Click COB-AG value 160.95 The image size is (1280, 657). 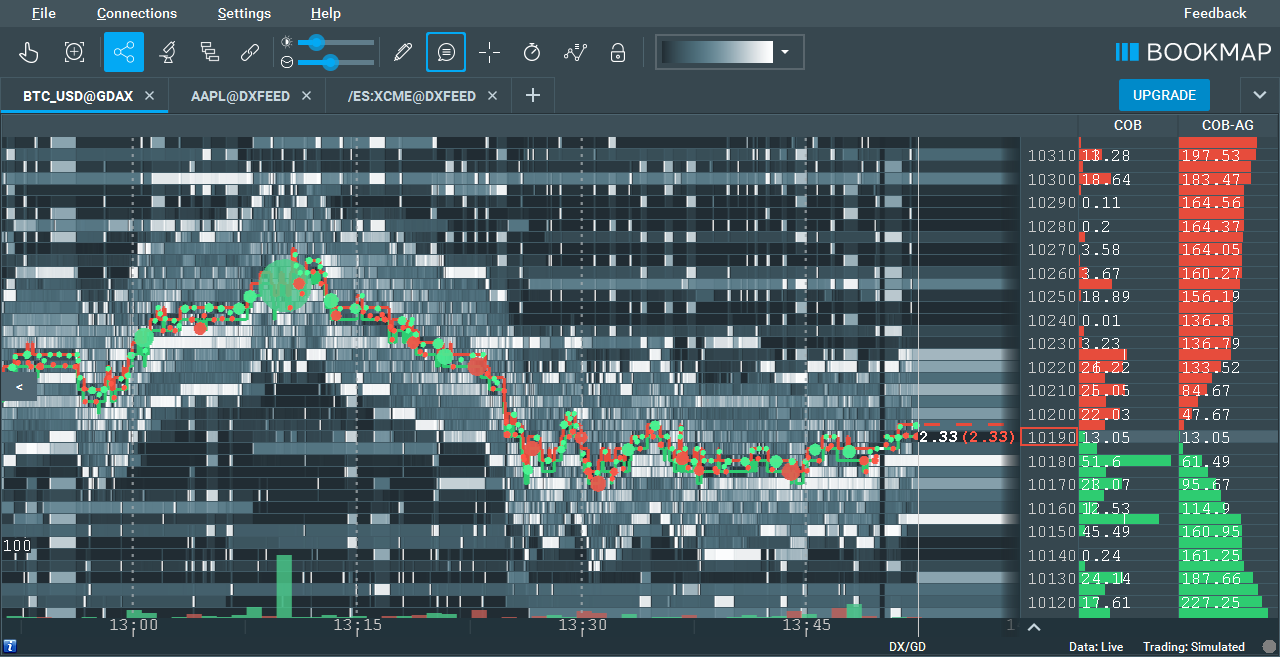(1211, 531)
